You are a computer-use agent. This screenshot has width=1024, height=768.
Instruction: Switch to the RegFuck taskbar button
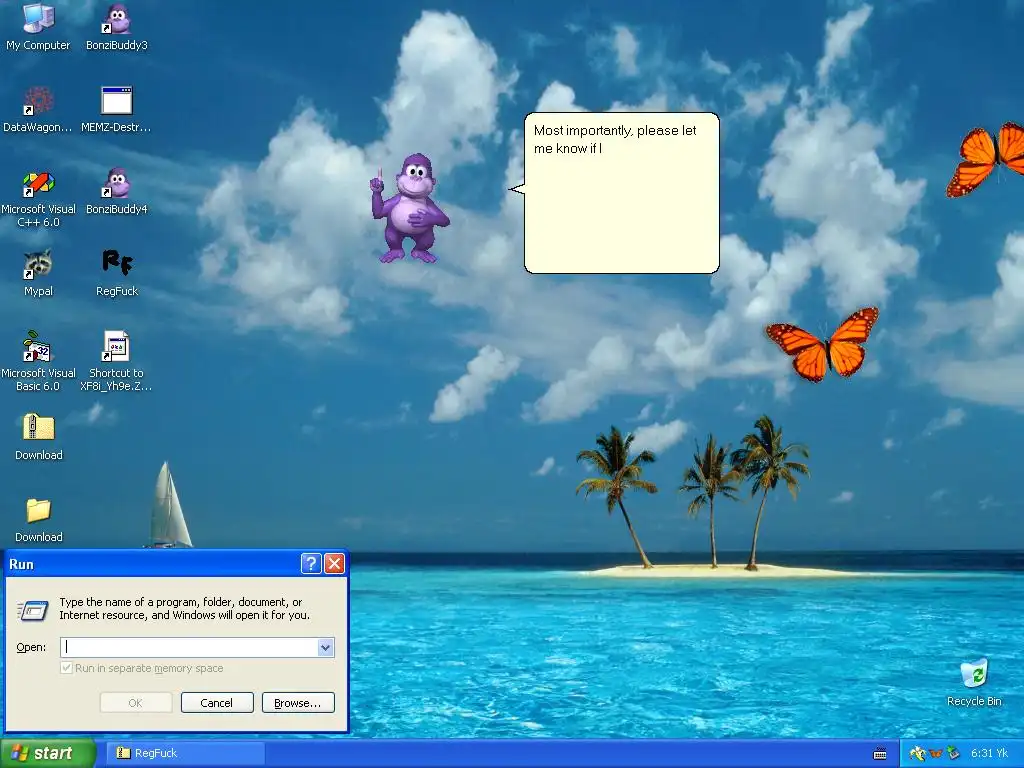185,753
